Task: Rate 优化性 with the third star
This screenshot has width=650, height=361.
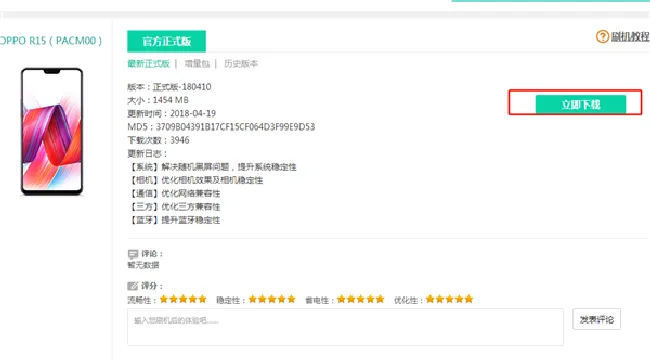Action: click(449, 299)
